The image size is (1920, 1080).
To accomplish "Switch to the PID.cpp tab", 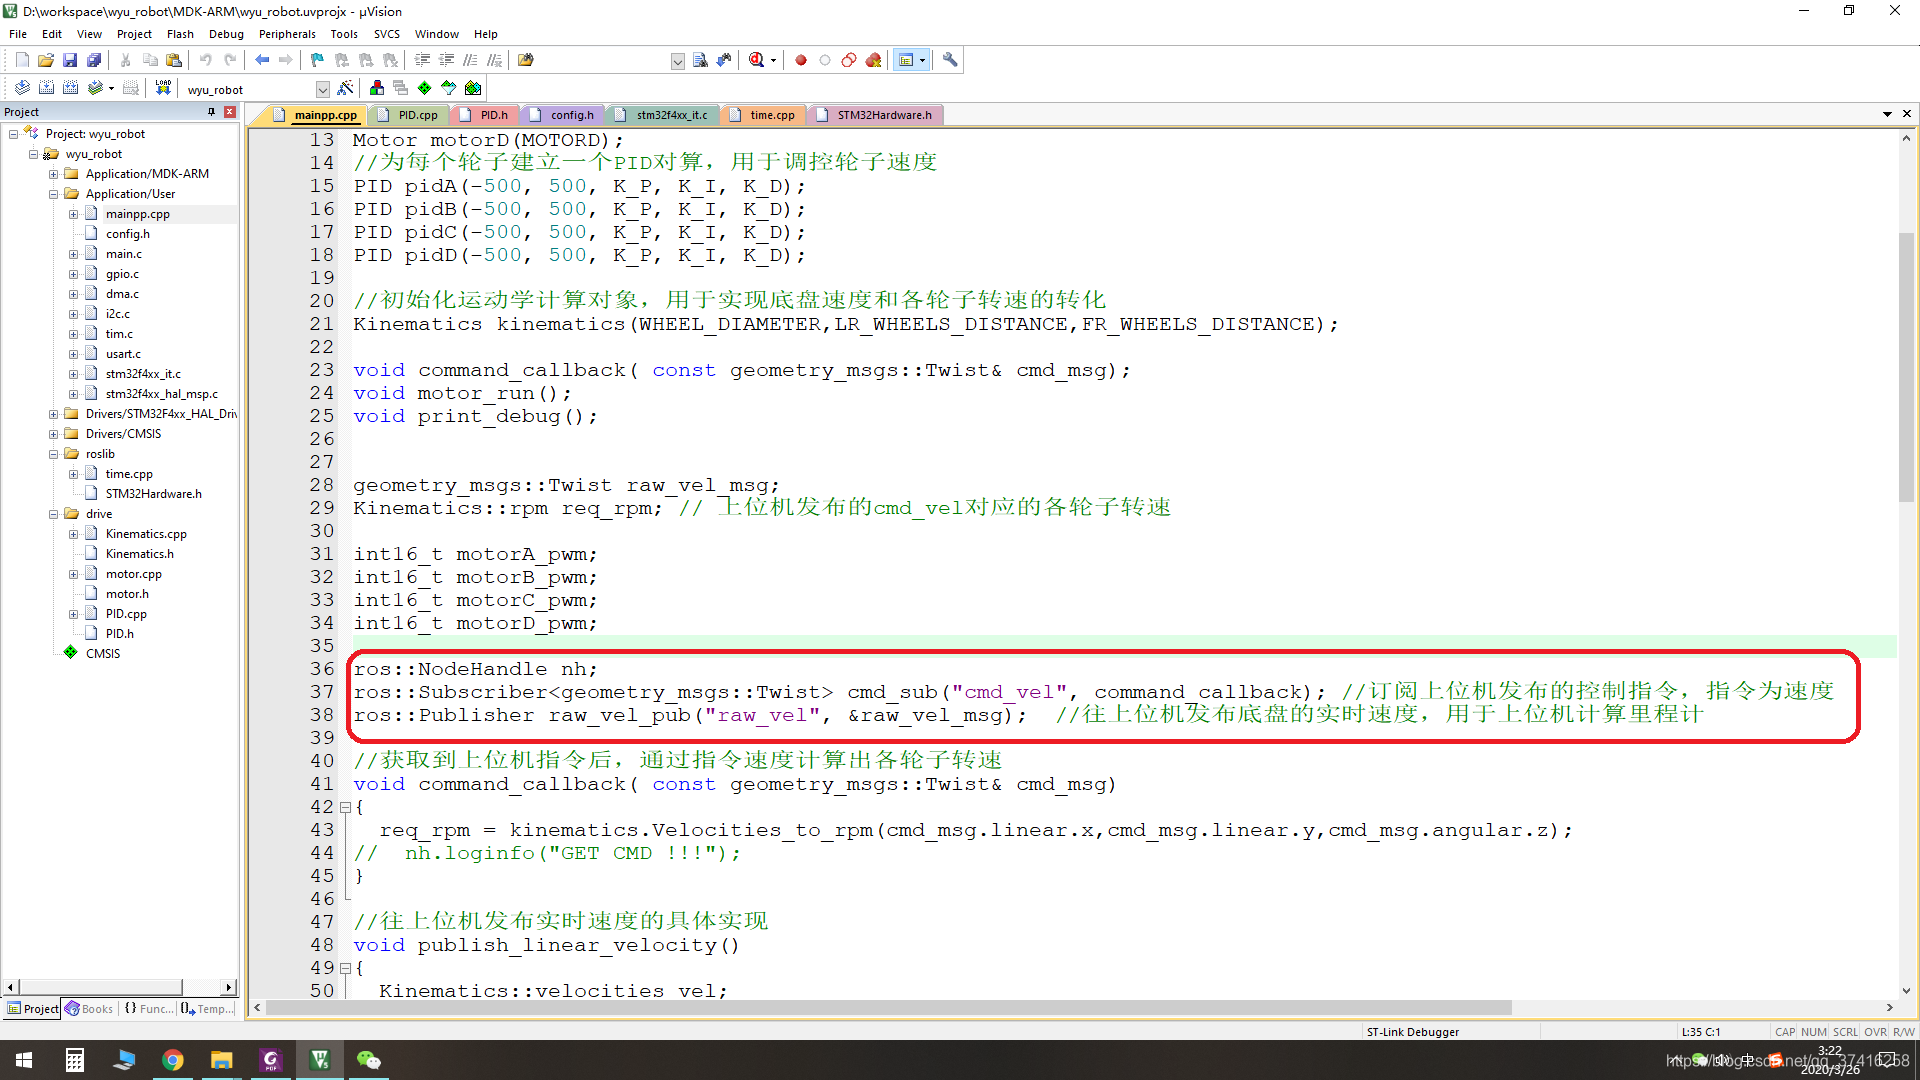I will pyautogui.click(x=417, y=115).
